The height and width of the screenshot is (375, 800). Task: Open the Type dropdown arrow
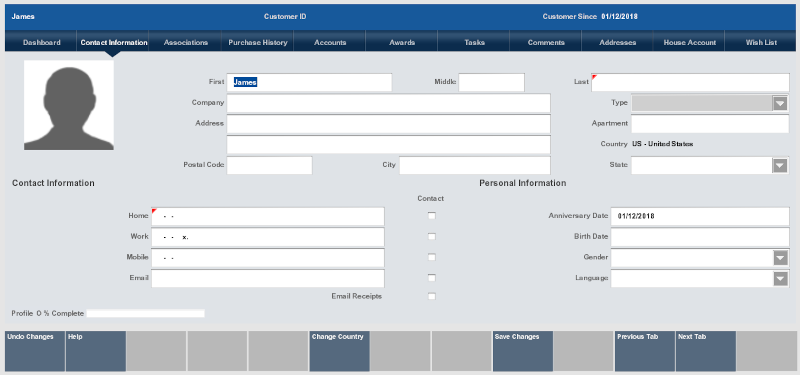(x=780, y=103)
